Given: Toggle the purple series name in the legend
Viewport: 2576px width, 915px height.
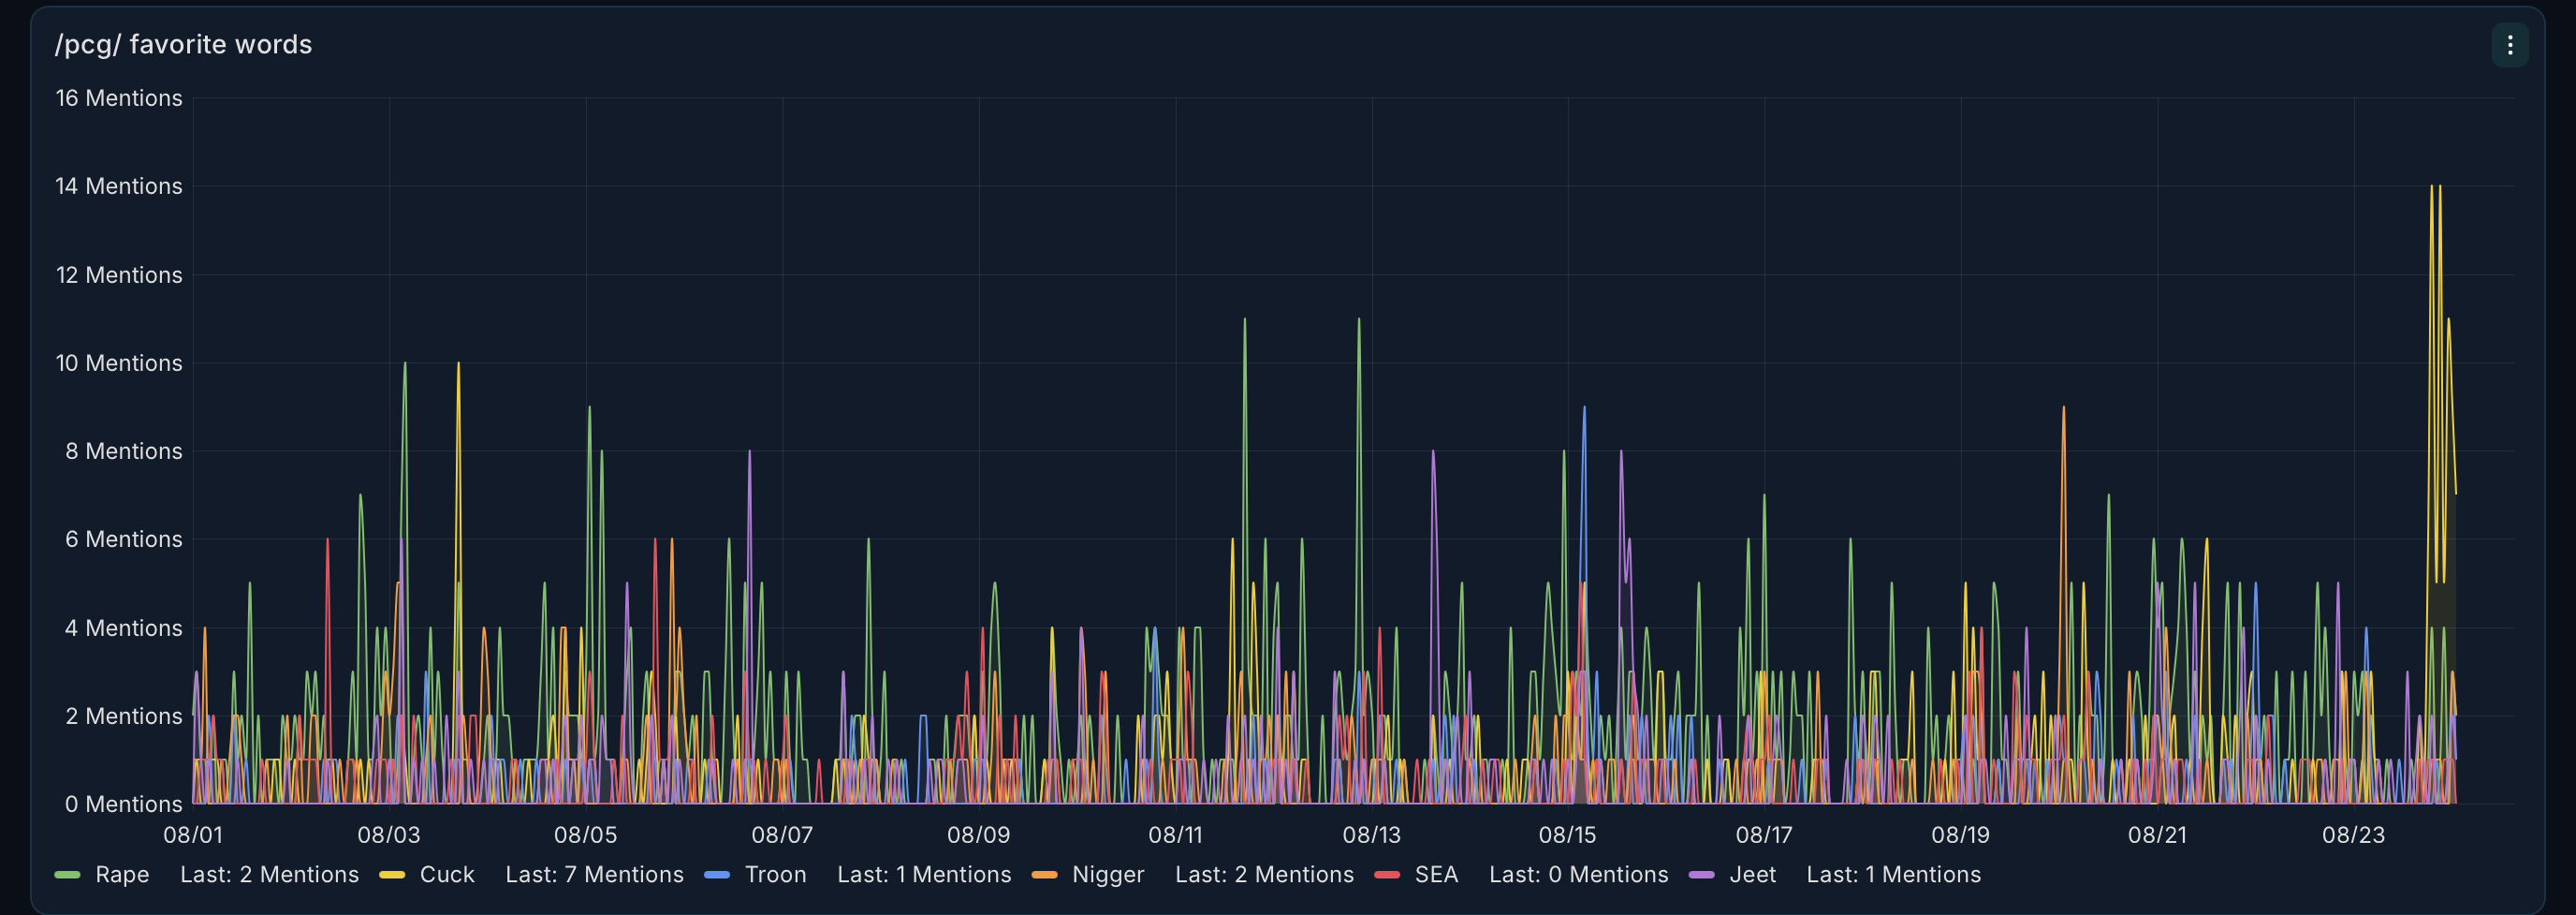Looking at the screenshot, I should click(x=1752, y=875).
